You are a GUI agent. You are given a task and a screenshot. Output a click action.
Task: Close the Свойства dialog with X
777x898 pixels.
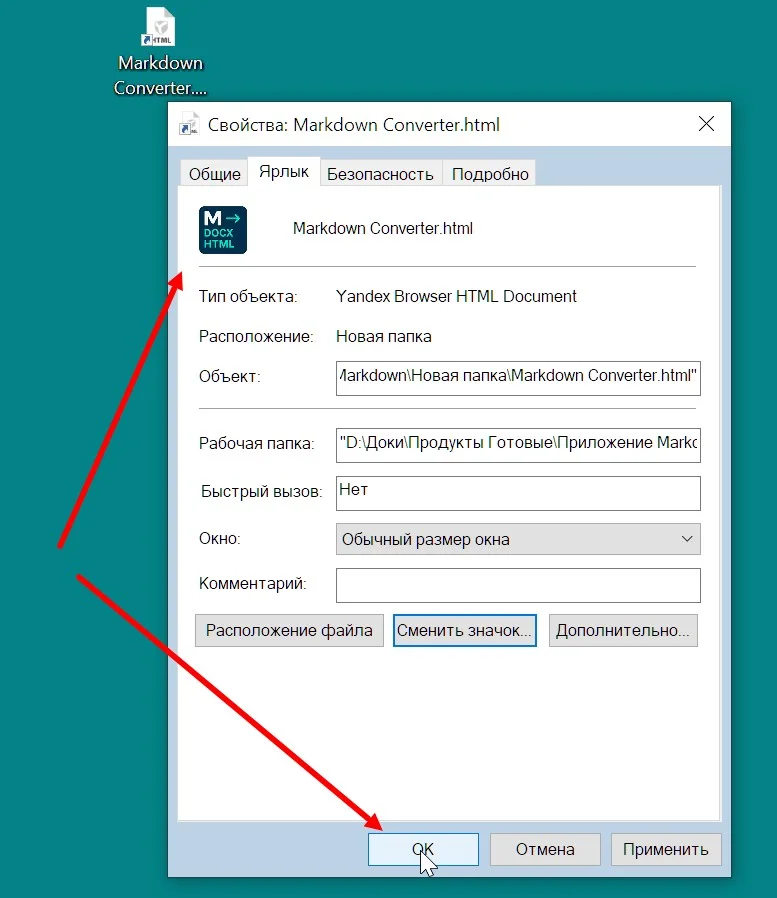click(706, 123)
